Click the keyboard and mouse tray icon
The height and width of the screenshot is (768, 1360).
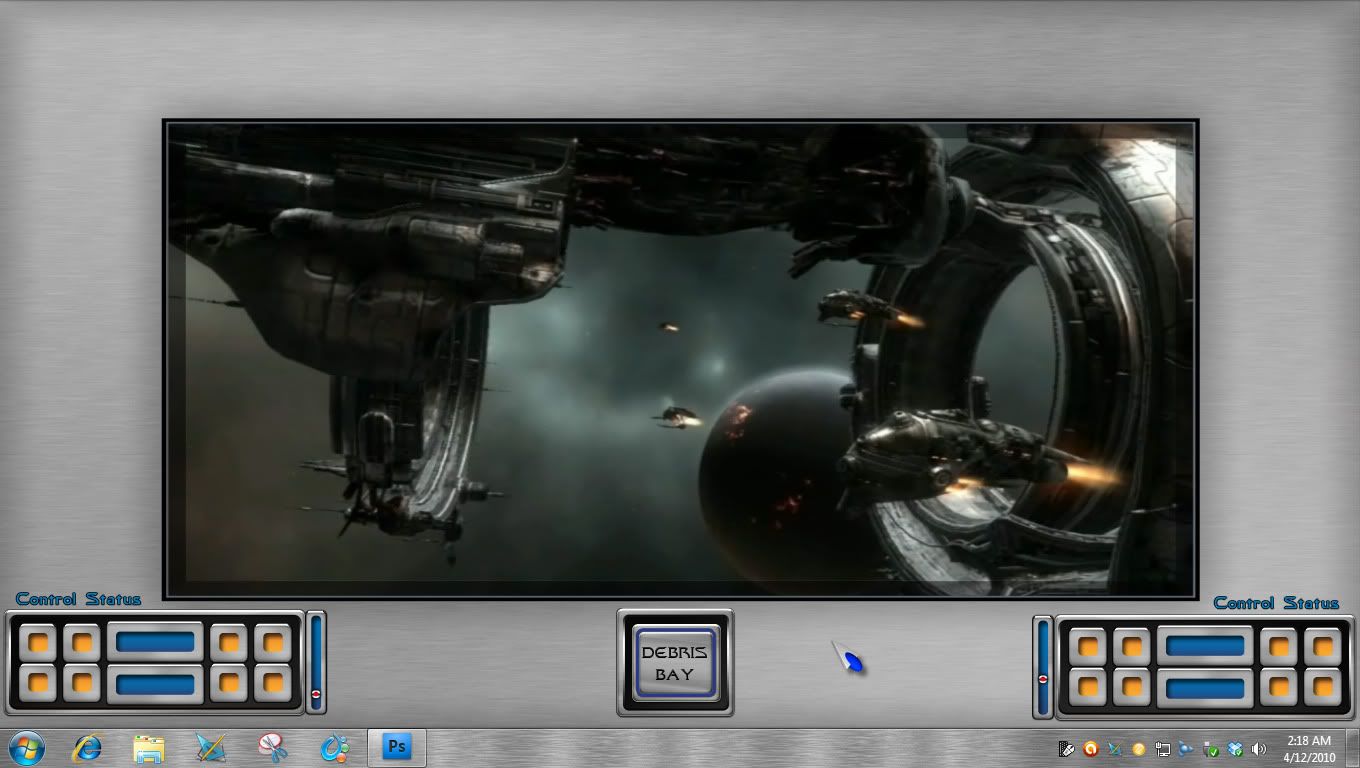1067,749
